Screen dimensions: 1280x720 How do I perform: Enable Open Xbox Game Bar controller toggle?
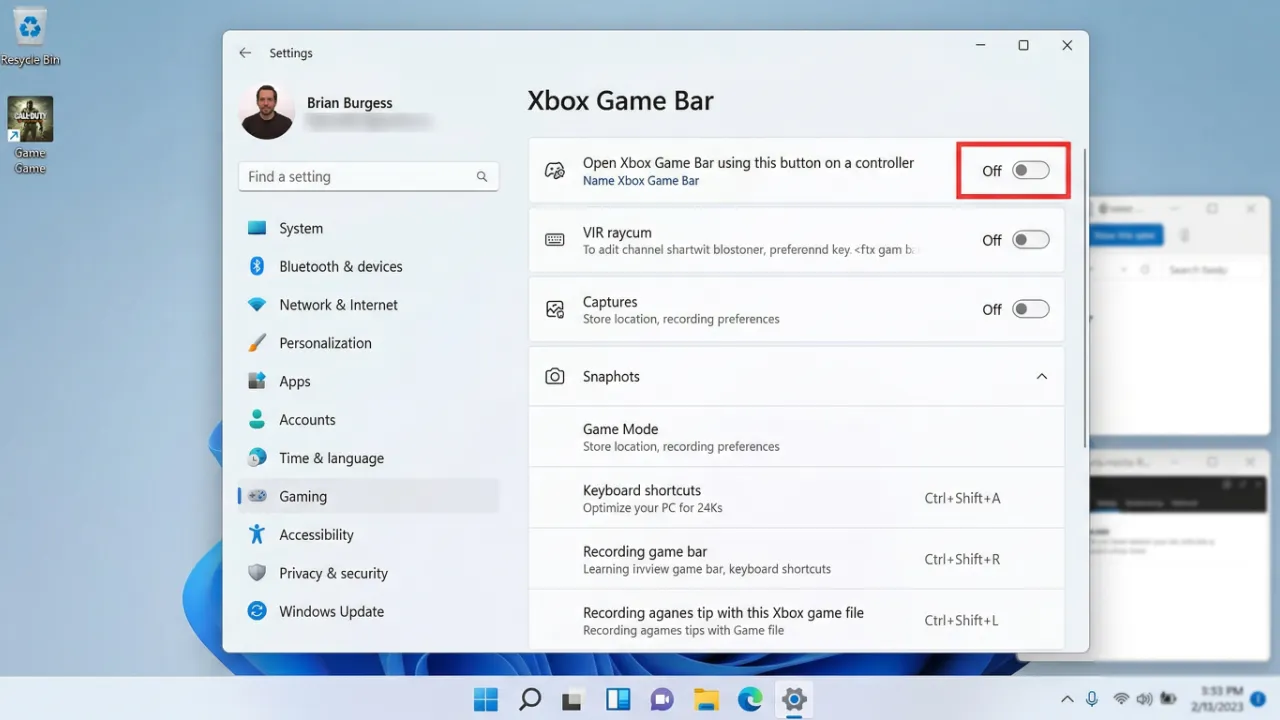pyautogui.click(x=1030, y=171)
